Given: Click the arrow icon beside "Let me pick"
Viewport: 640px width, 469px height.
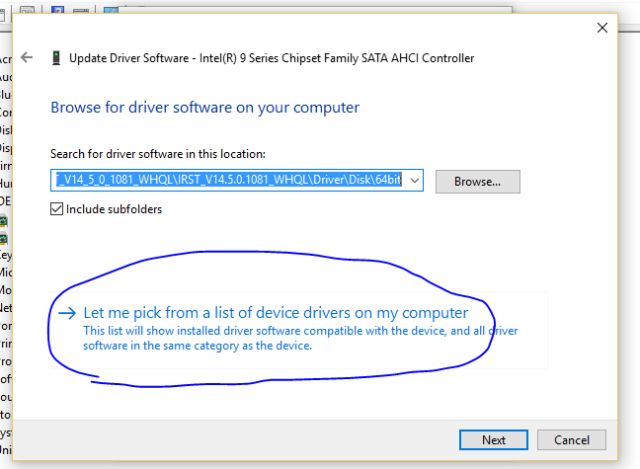Looking at the screenshot, I should pyautogui.click(x=67, y=313).
